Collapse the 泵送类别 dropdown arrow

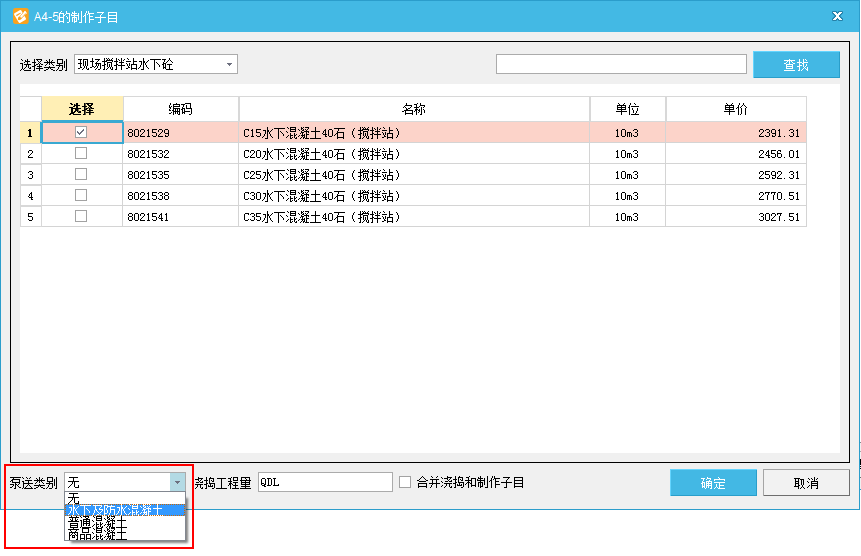click(x=177, y=482)
